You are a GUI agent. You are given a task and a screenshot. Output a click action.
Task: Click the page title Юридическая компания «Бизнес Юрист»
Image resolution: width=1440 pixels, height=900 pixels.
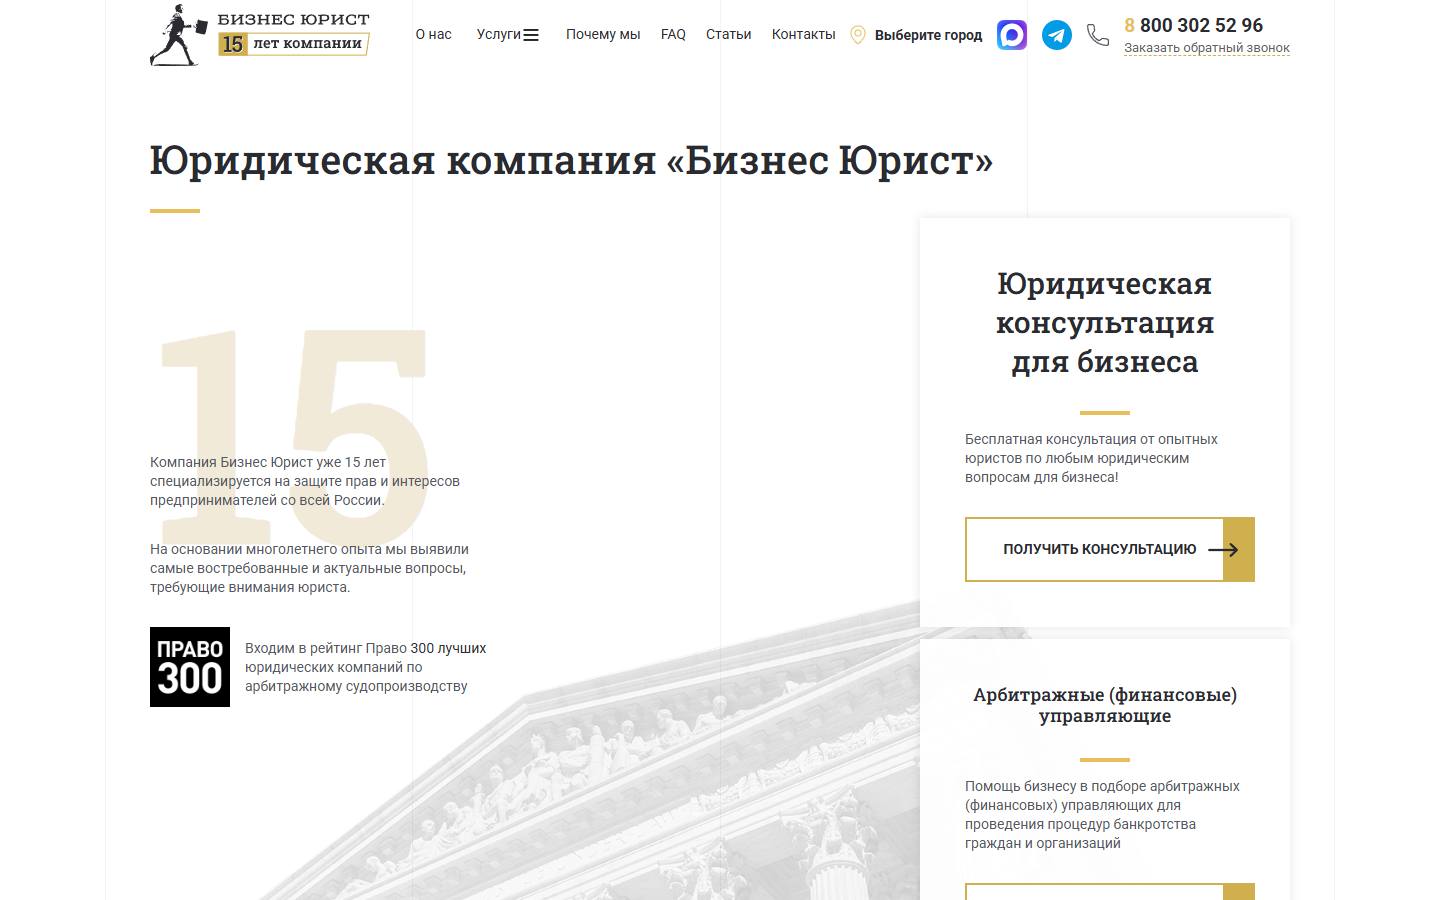(x=571, y=160)
